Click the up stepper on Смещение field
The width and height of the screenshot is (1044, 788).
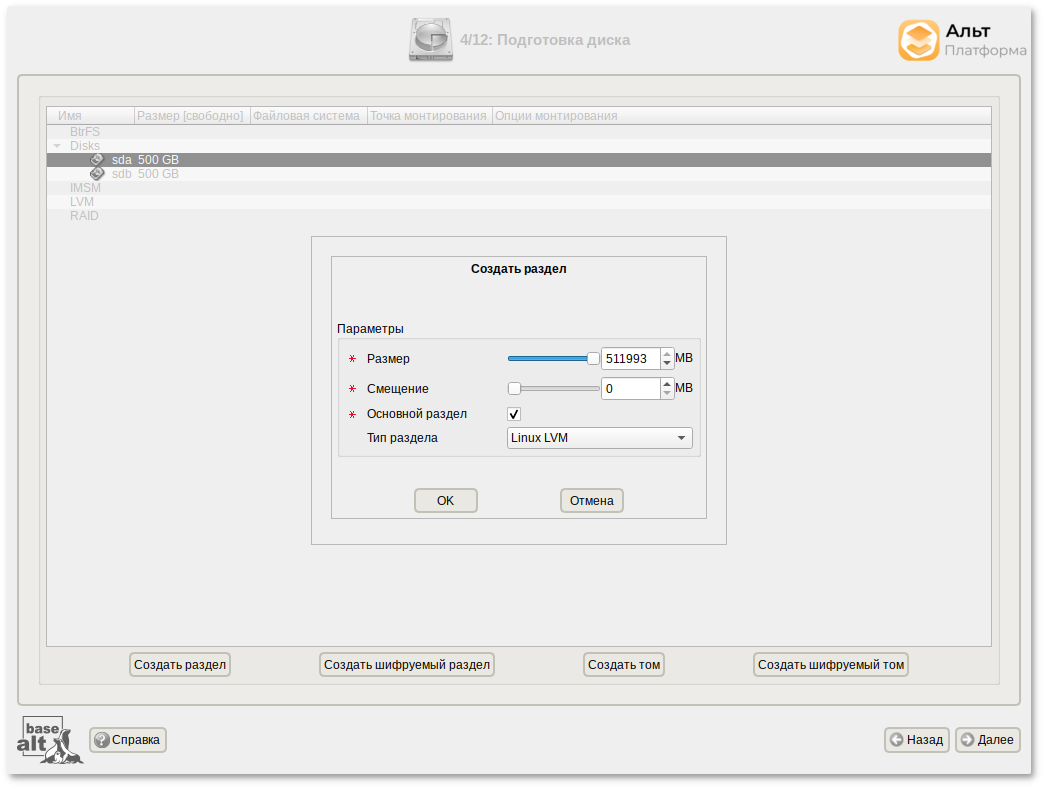tap(666, 384)
